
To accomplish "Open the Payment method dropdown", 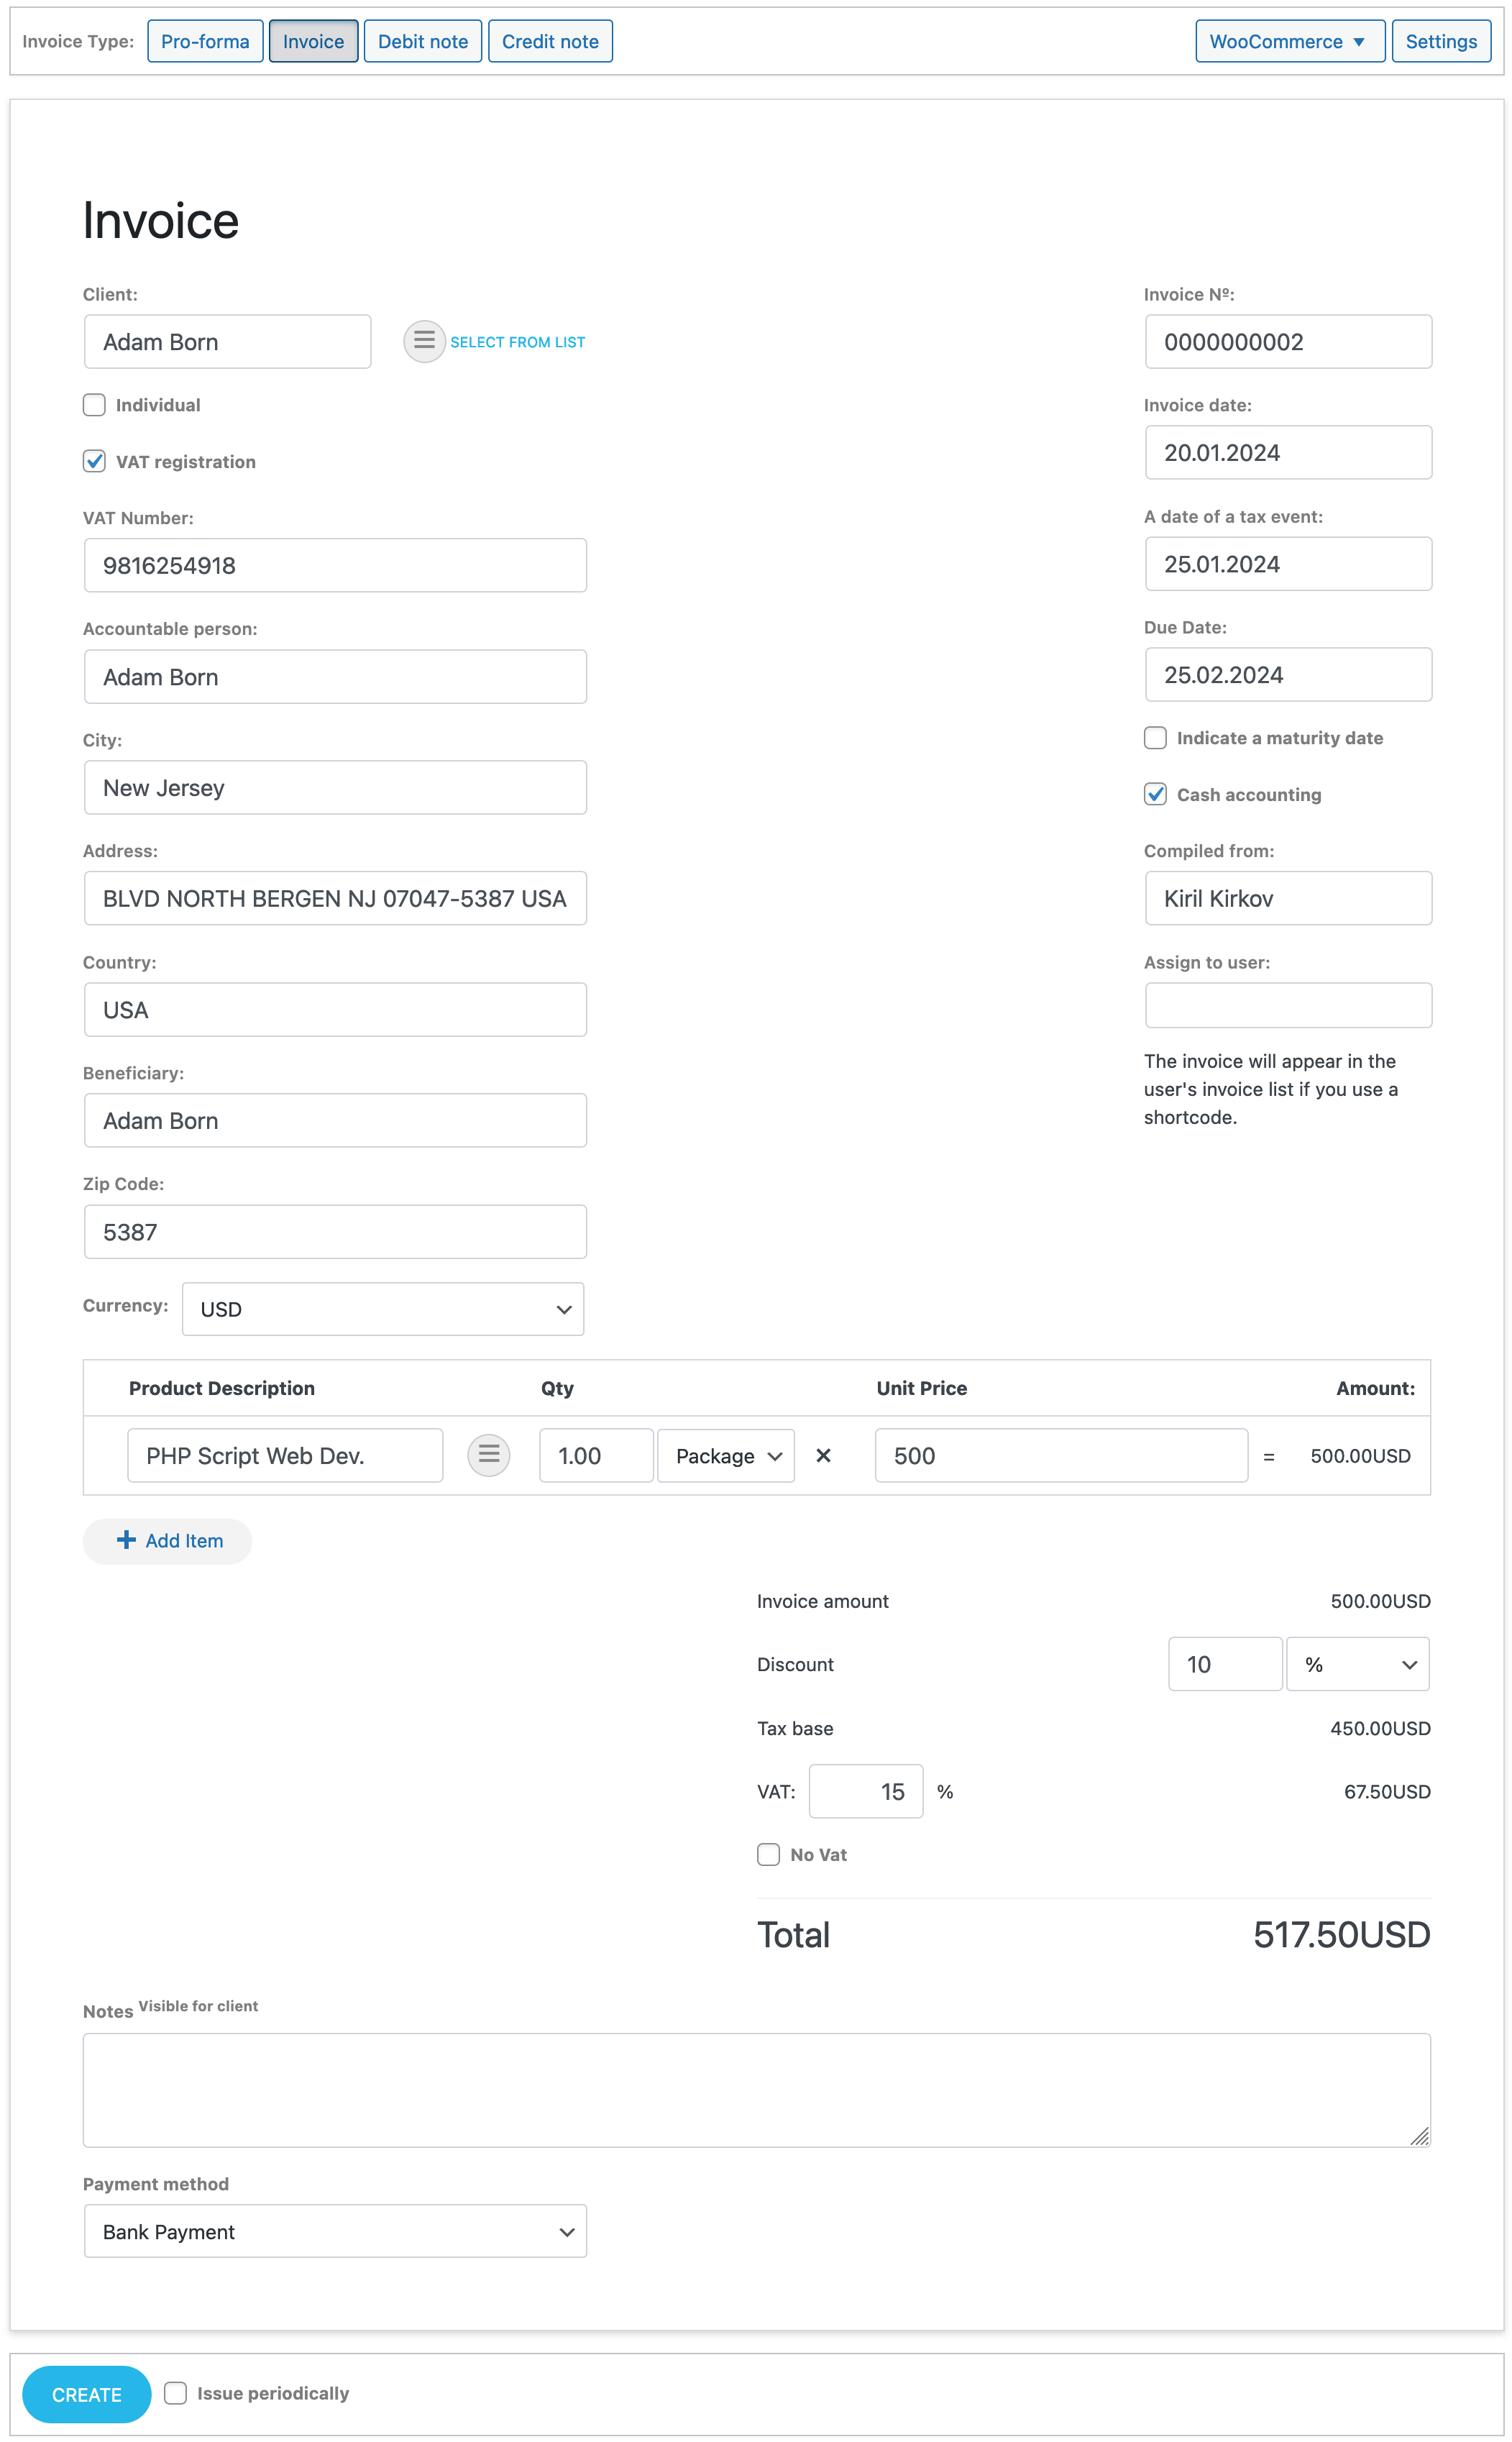I will pyautogui.click(x=335, y=2231).
